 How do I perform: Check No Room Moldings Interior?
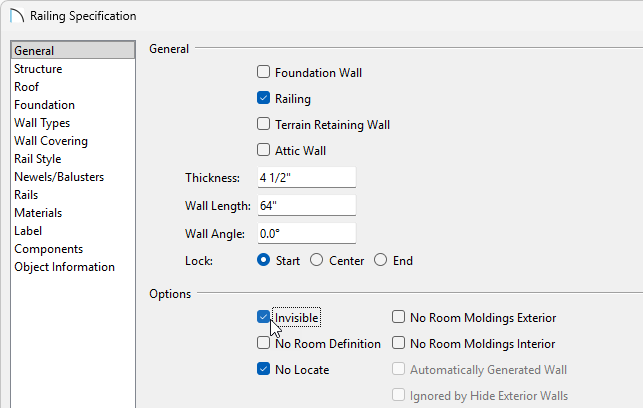coord(399,344)
